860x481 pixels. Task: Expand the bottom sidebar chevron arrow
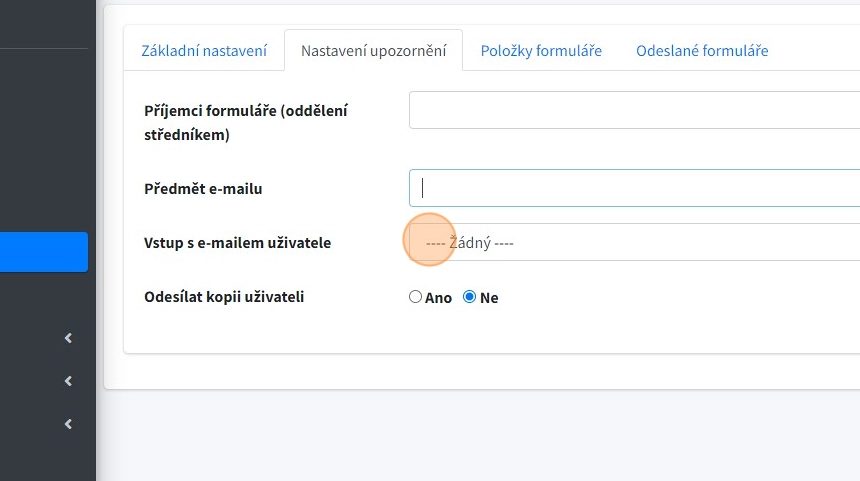(68, 424)
